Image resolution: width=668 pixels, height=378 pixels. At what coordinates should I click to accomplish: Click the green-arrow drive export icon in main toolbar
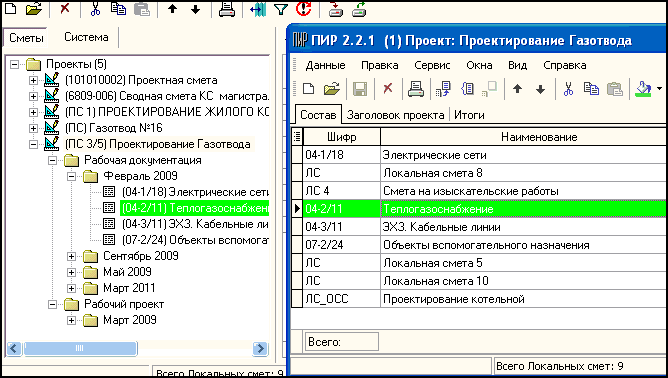tap(359, 9)
